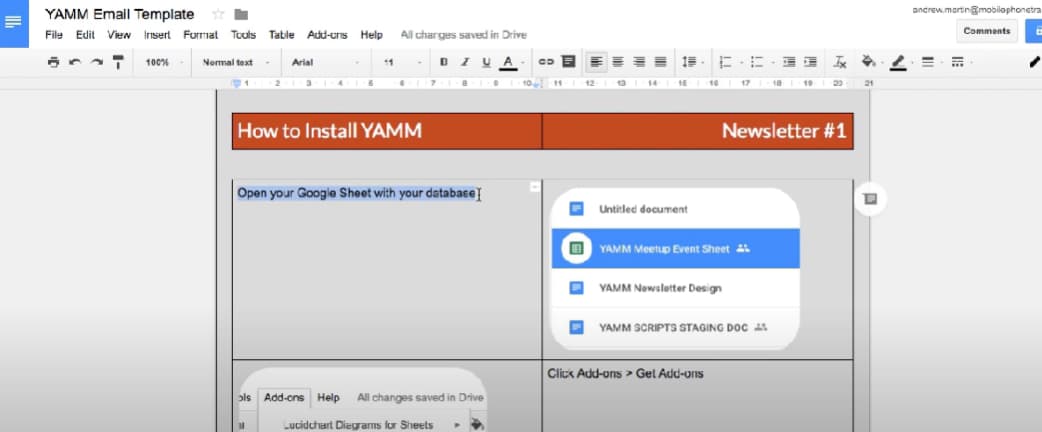
Task: Clear formatting from the selection
Action: pos(840,62)
